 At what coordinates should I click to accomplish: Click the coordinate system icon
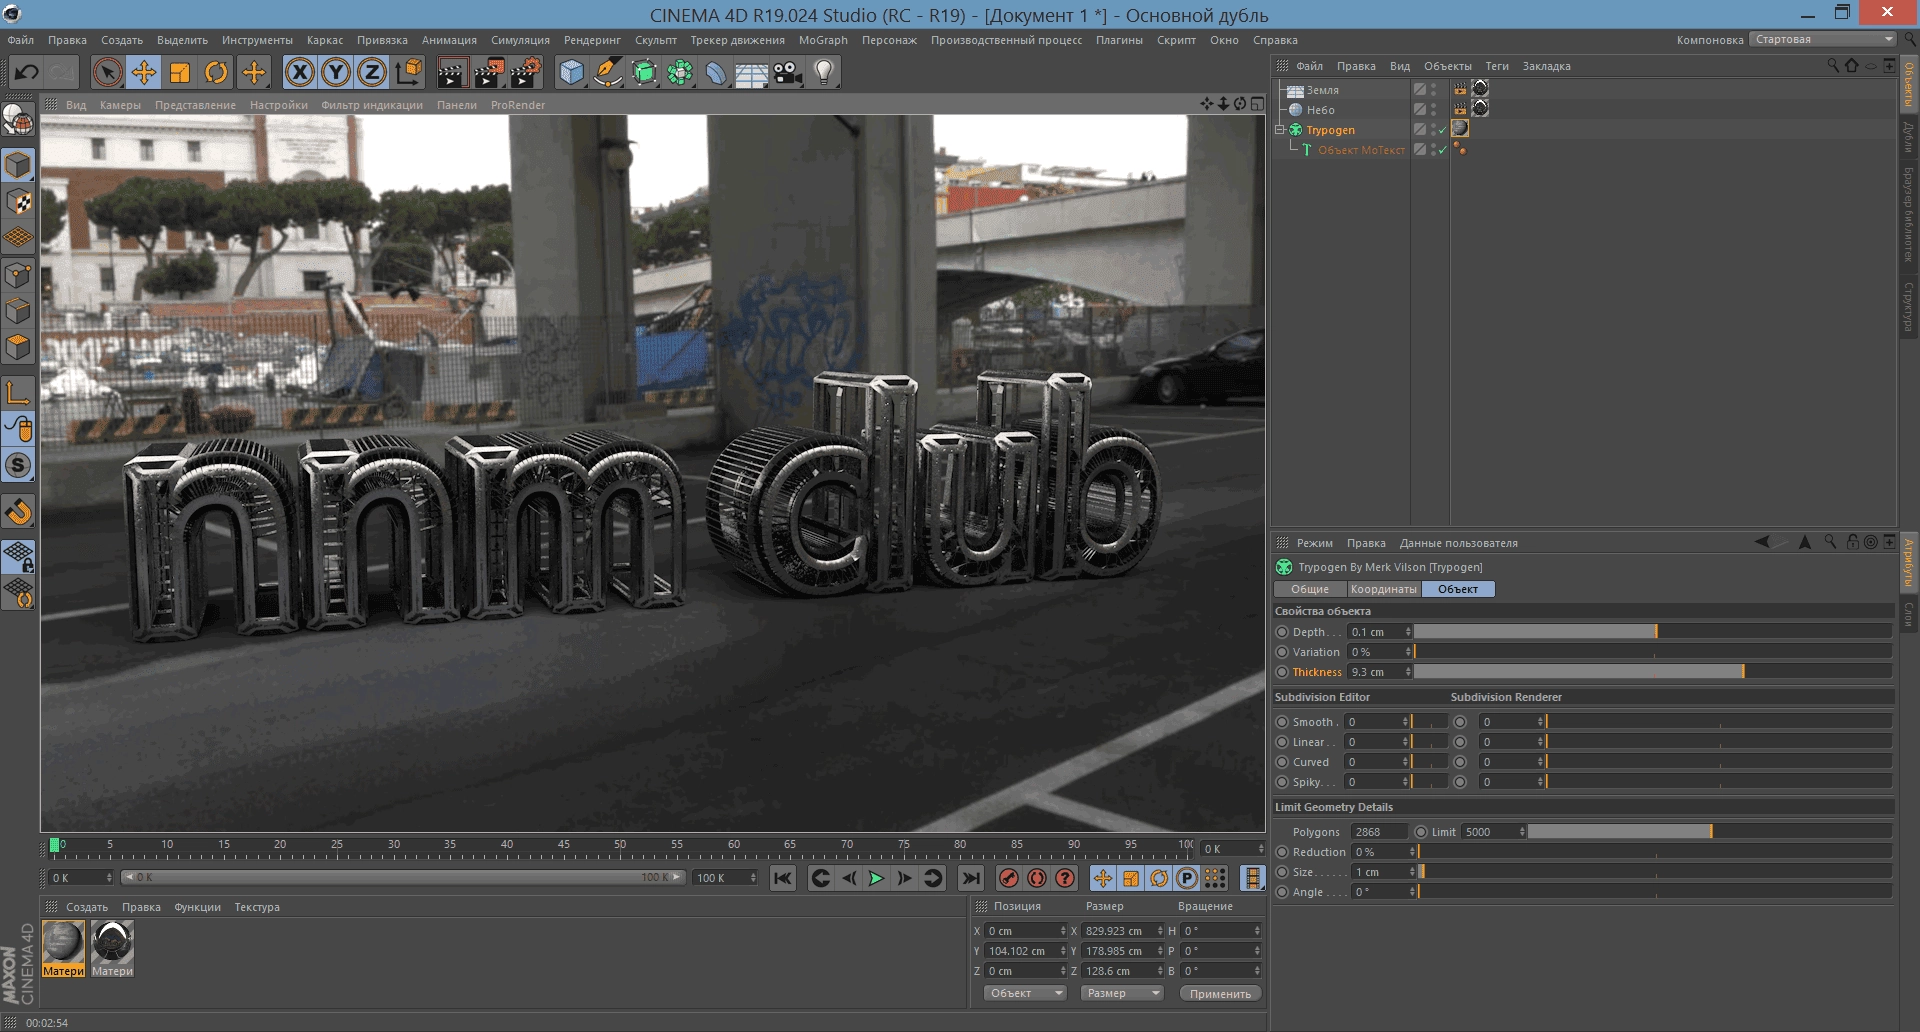[x=409, y=72]
